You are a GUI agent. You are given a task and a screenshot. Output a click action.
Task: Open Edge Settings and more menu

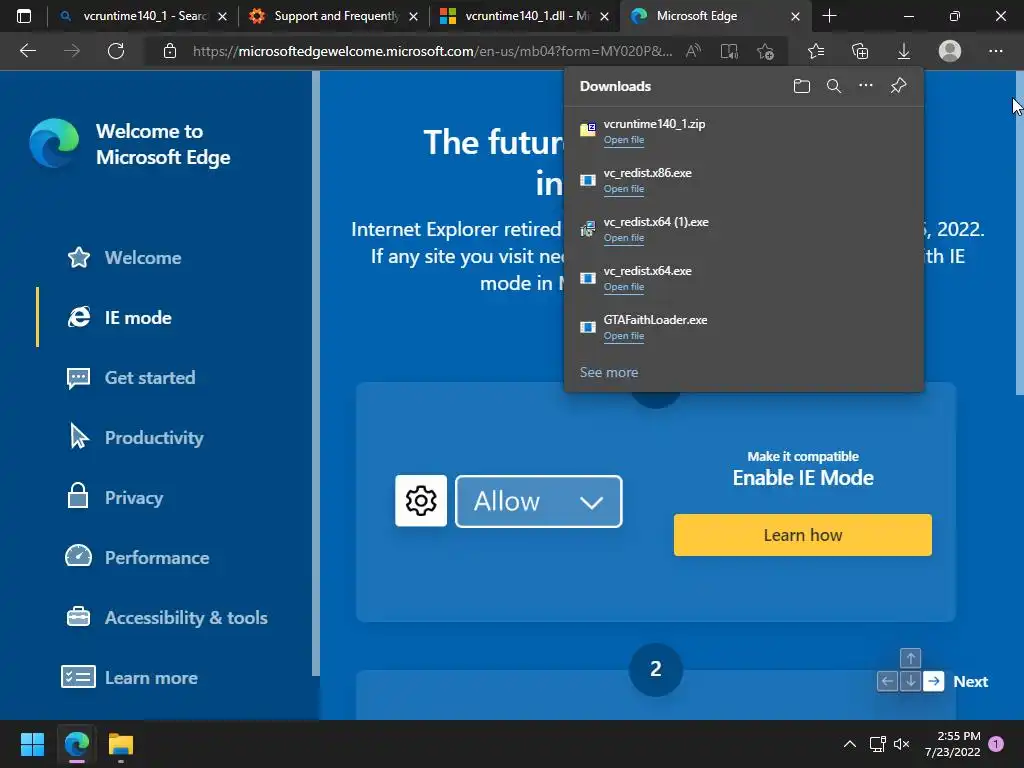(995, 51)
